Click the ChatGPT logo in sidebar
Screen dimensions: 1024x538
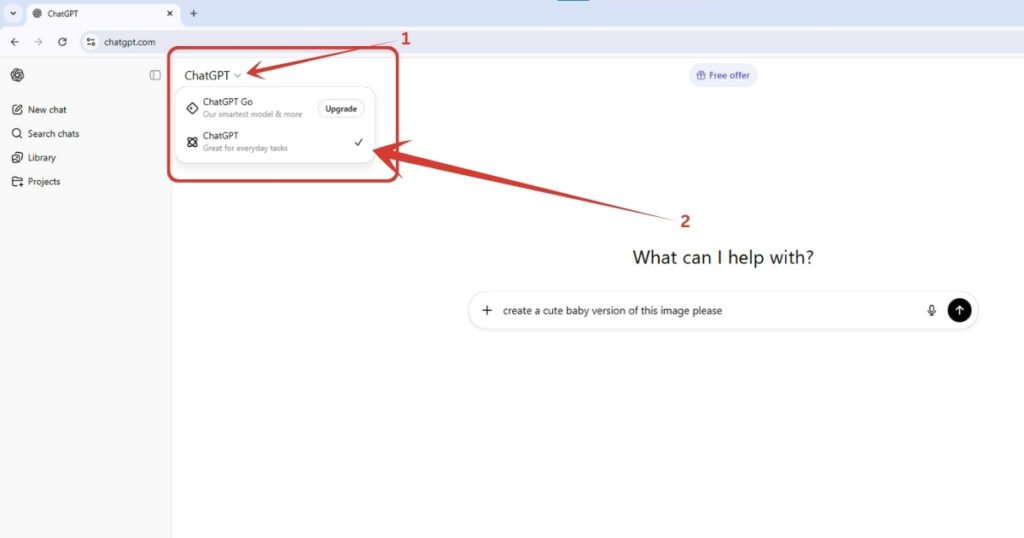point(16,75)
